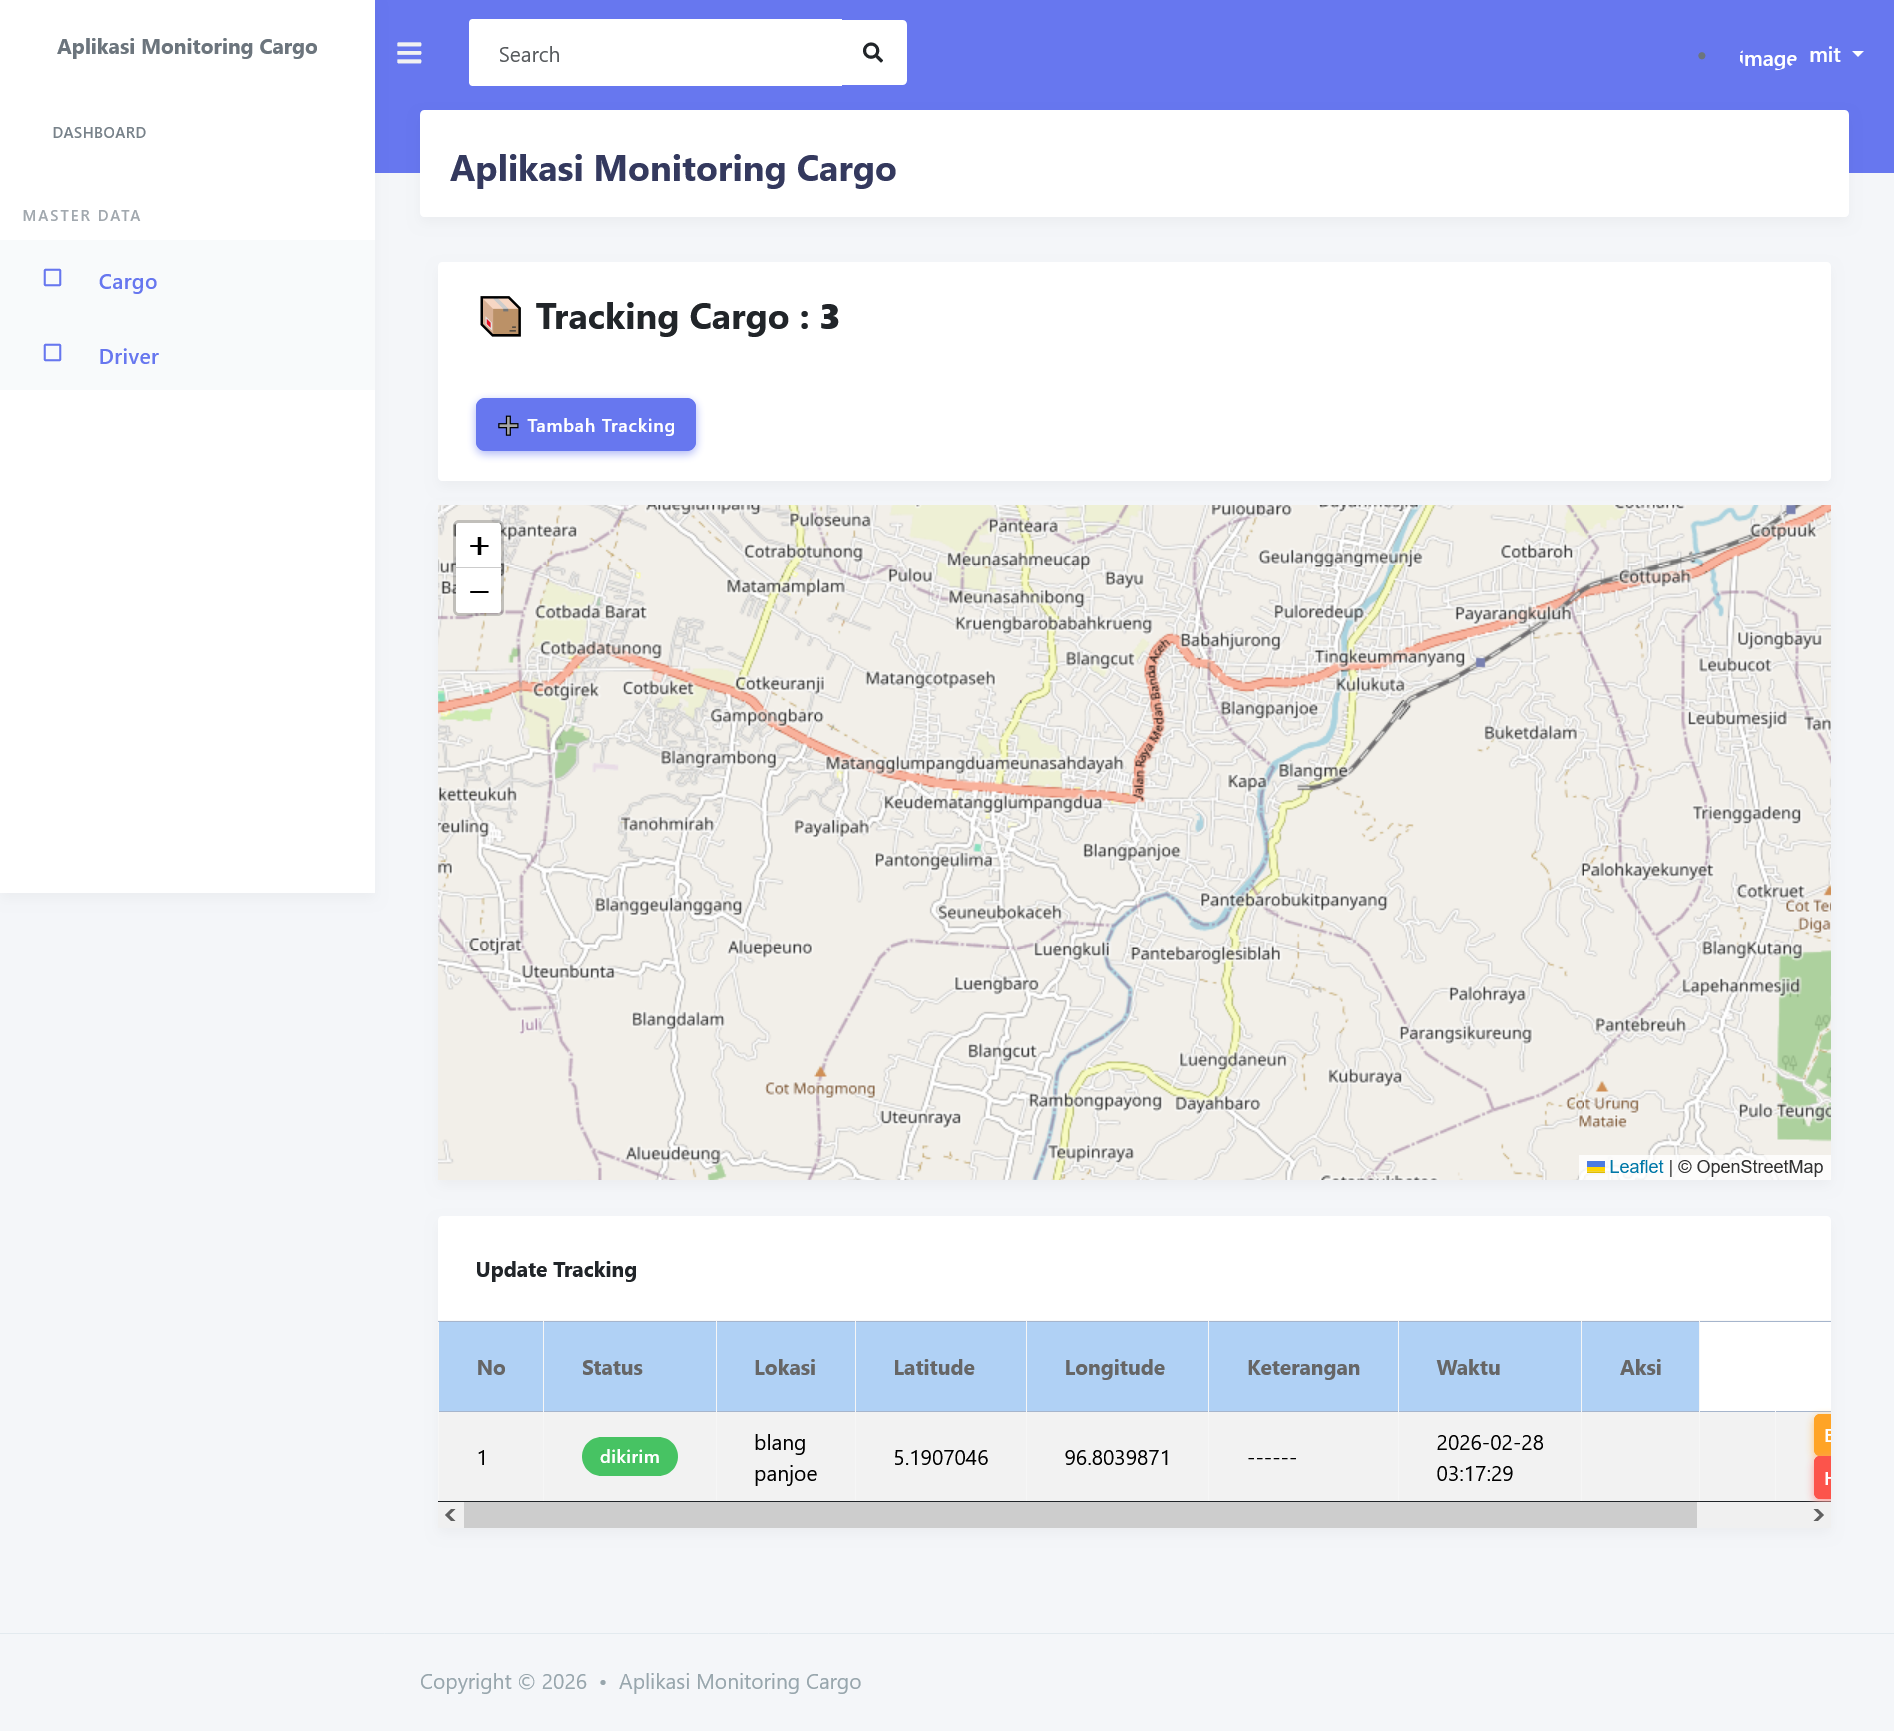Screen dimensions: 1894x1731
Task: Click the horizontal table scrollbar track
Action: coord(1080,1515)
